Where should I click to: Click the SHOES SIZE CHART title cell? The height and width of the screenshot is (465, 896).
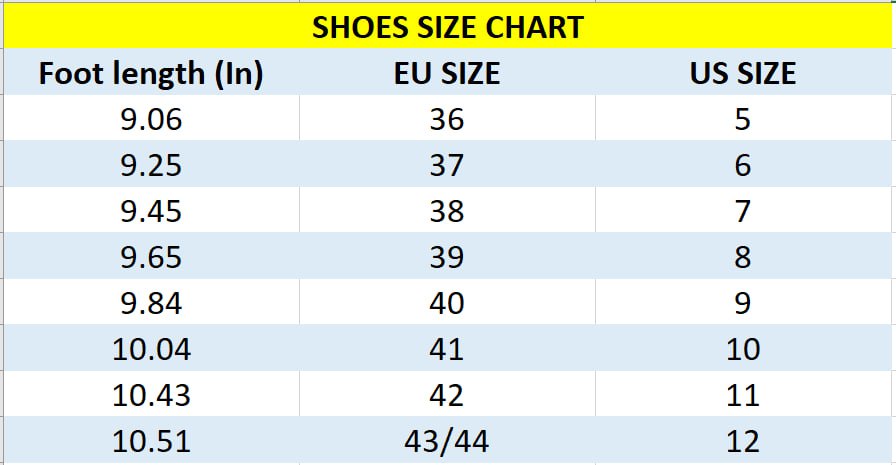point(447,27)
